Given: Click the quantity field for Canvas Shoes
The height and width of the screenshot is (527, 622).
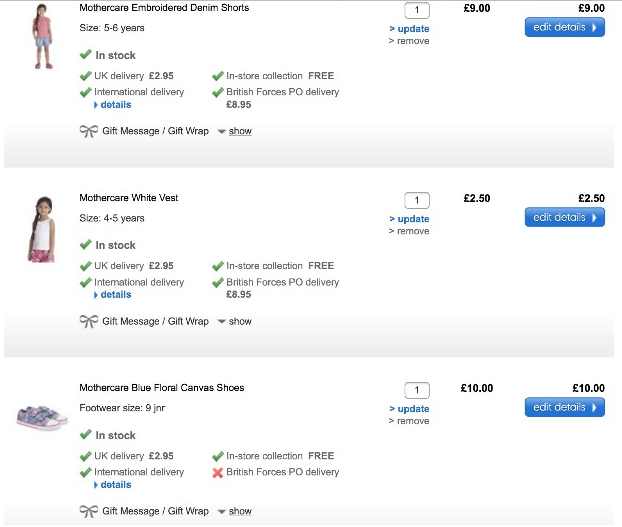Looking at the screenshot, I should 417,390.
